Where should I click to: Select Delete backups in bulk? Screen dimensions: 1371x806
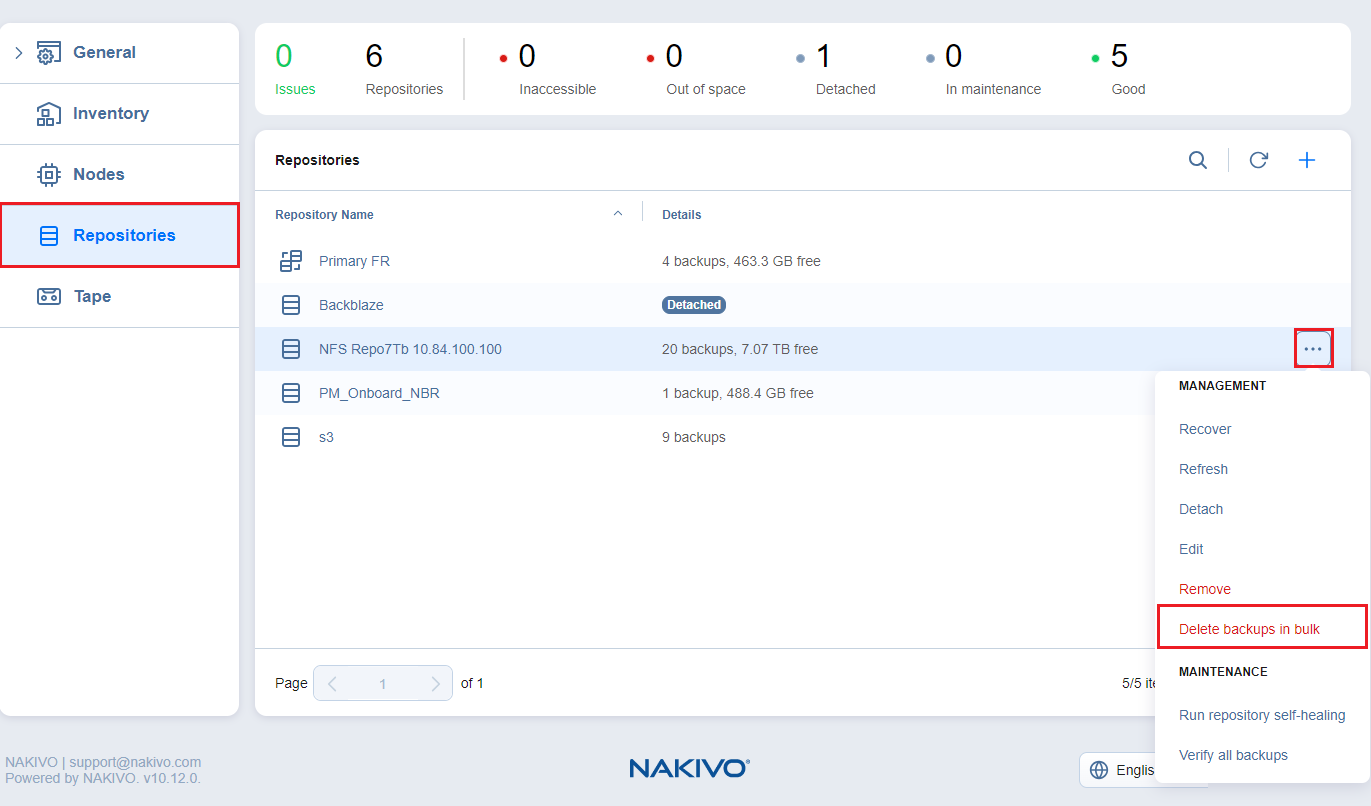1249,629
